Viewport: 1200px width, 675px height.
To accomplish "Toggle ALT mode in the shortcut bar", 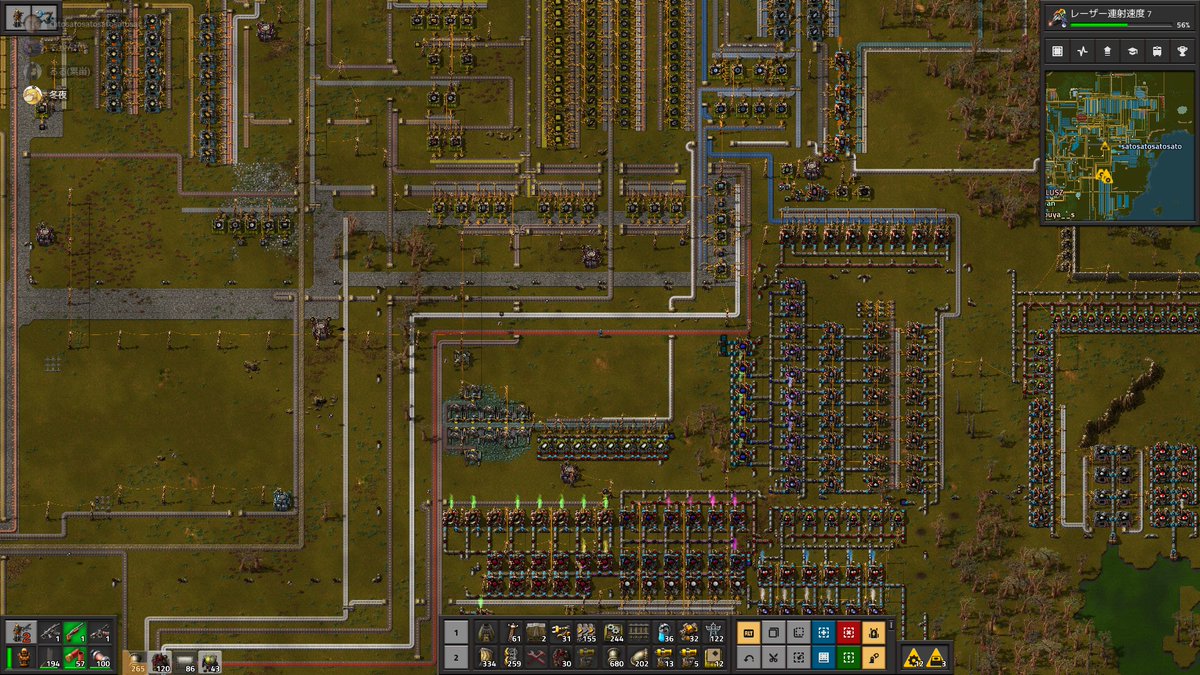I will point(749,632).
